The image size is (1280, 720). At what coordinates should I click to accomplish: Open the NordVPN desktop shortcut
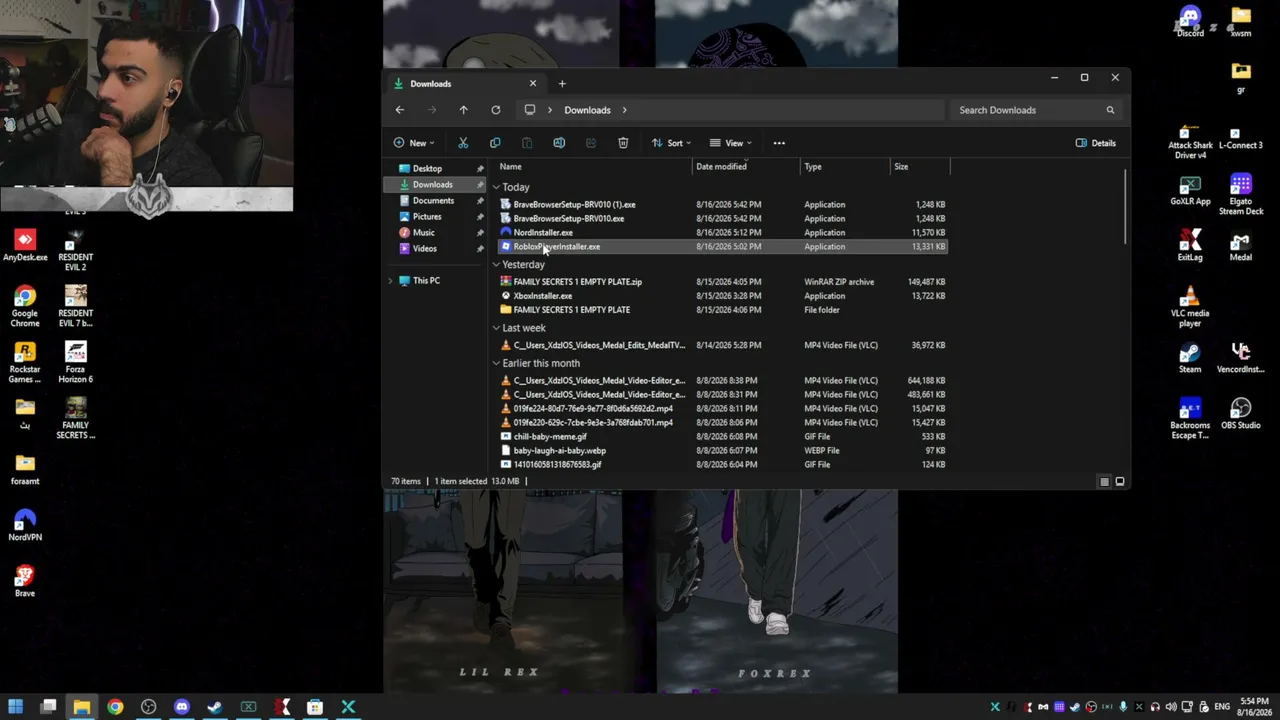click(25, 525)
